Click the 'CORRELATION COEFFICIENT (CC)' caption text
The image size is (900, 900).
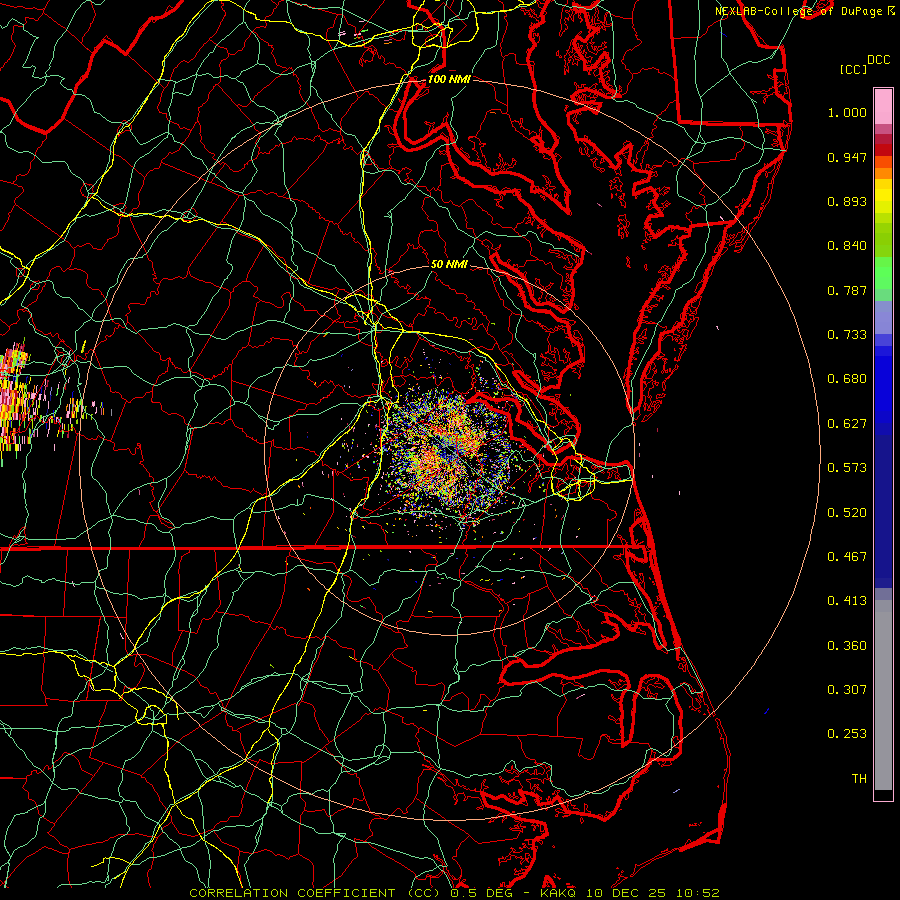[314, 893]
